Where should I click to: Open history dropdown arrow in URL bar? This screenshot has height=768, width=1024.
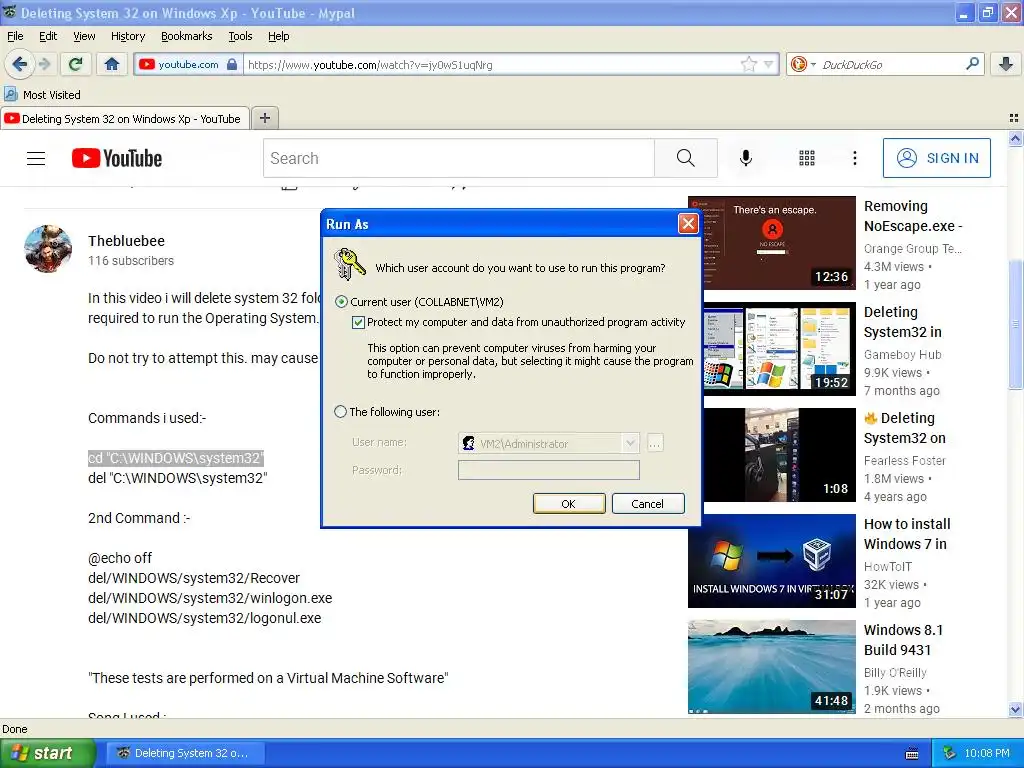pos(769,64)
